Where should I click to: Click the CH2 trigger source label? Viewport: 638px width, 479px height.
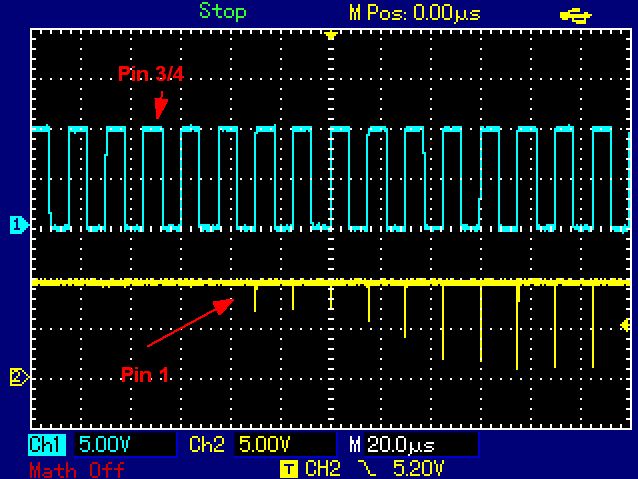324,467
